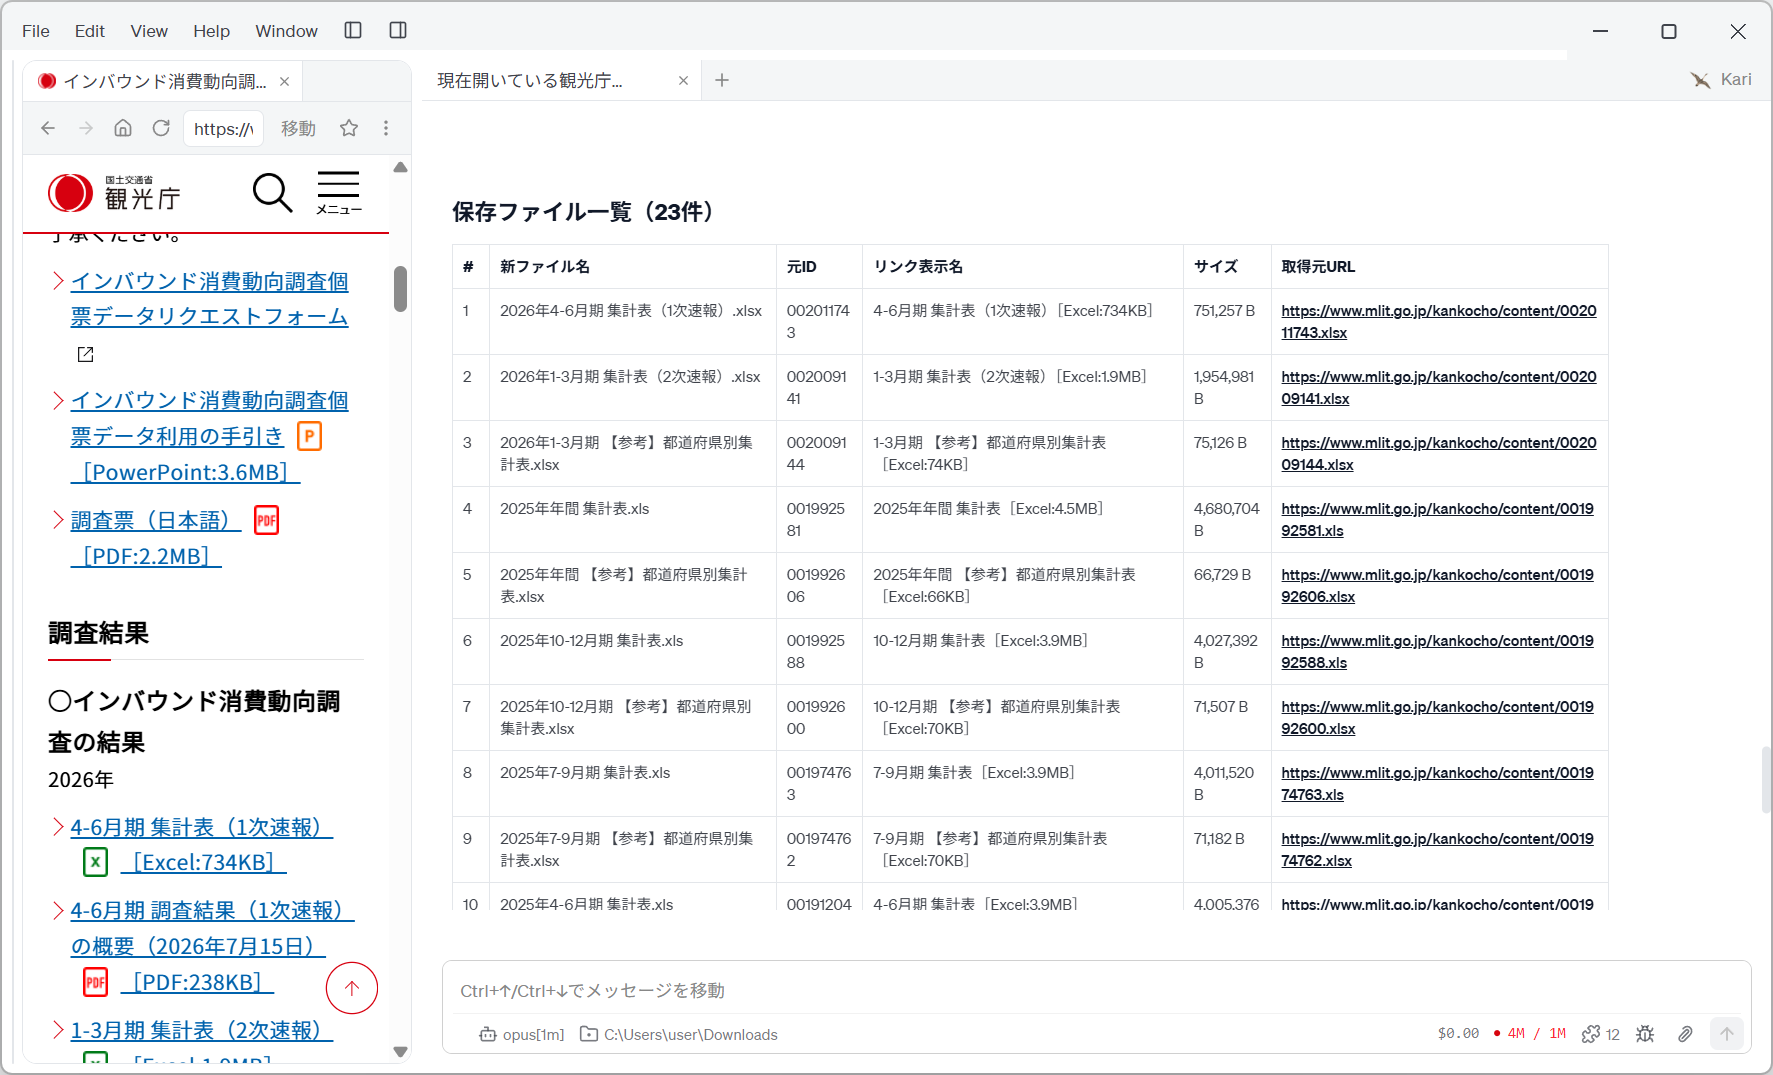The image size is (1773, 1075).
Task: Reload the browser page
Action: pos(161,128)
